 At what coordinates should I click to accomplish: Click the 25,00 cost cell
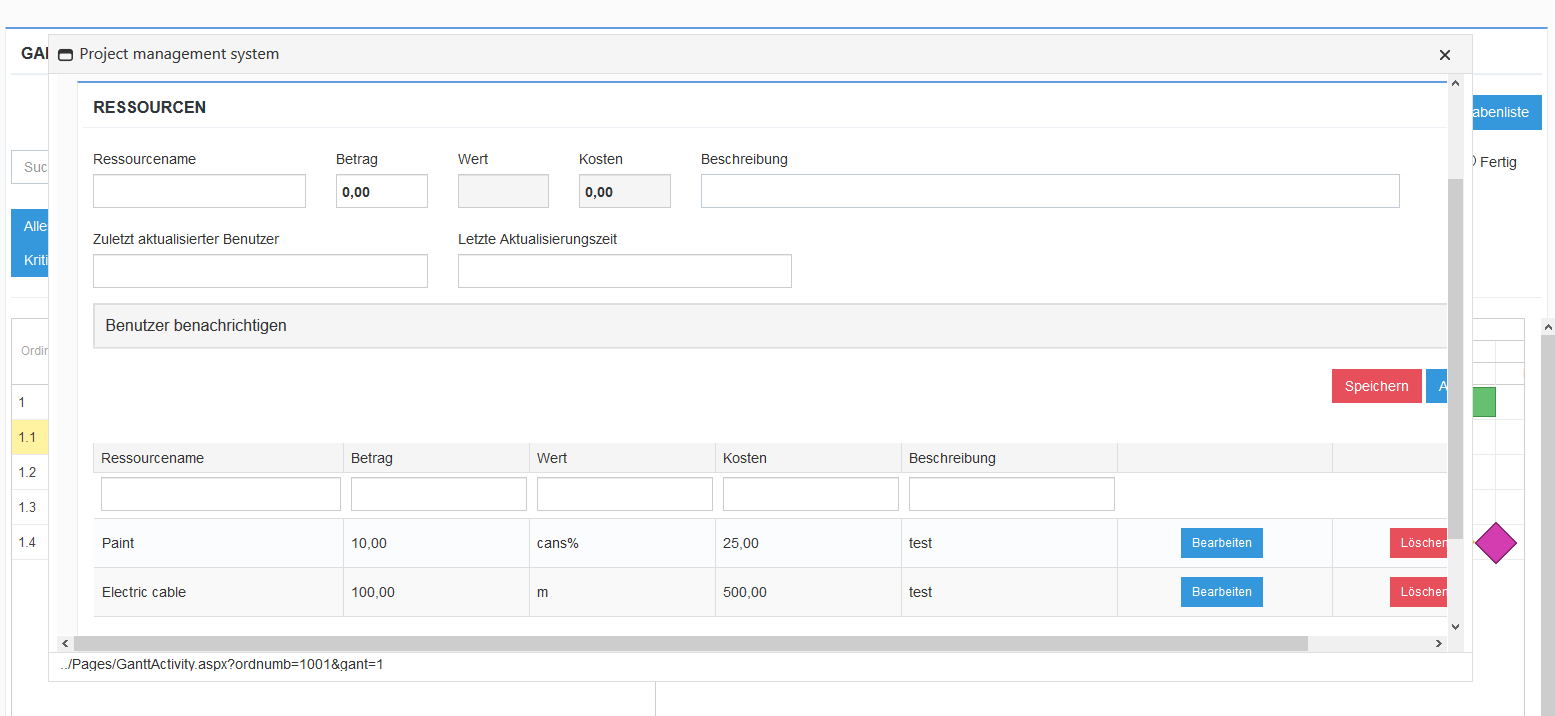pos(808,543)
